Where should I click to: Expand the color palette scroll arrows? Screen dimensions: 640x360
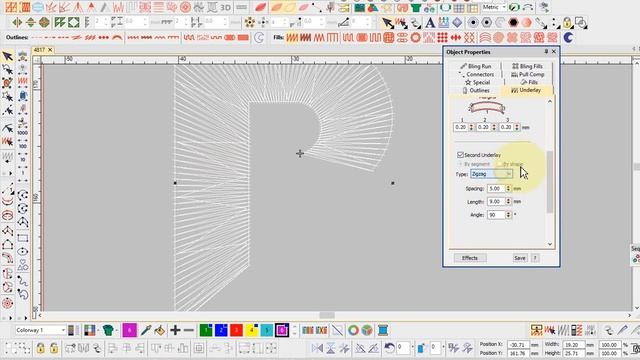pyautogui.click(x=295, y=330)
